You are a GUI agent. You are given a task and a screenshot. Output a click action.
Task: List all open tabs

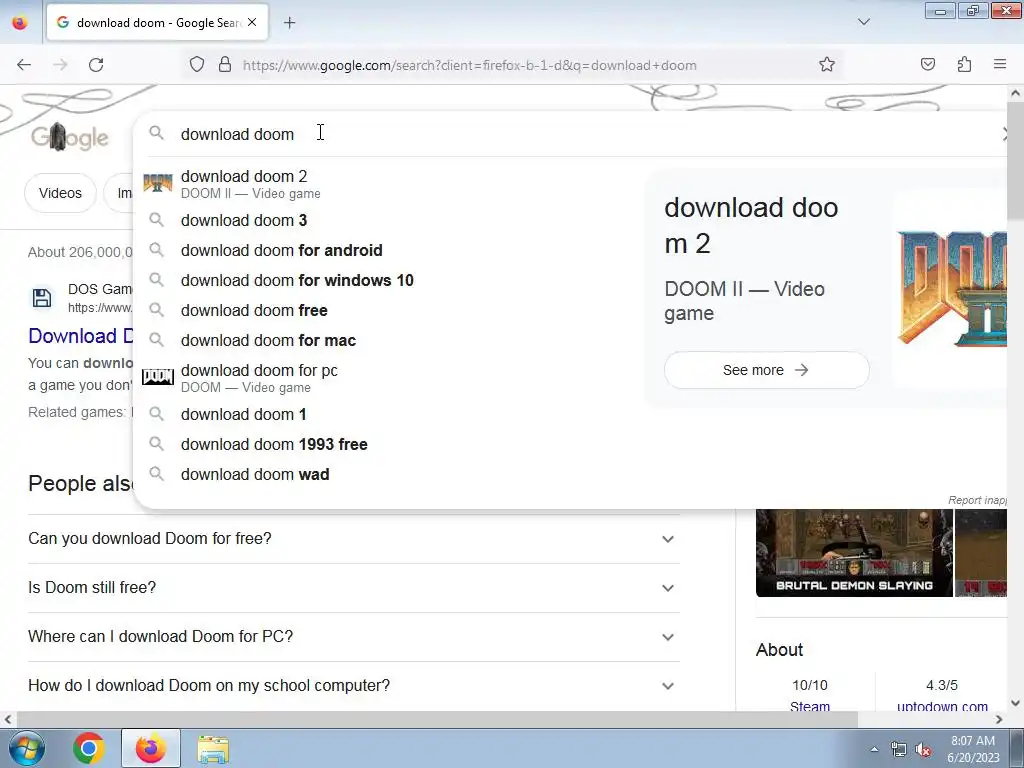tap(863, 22)
